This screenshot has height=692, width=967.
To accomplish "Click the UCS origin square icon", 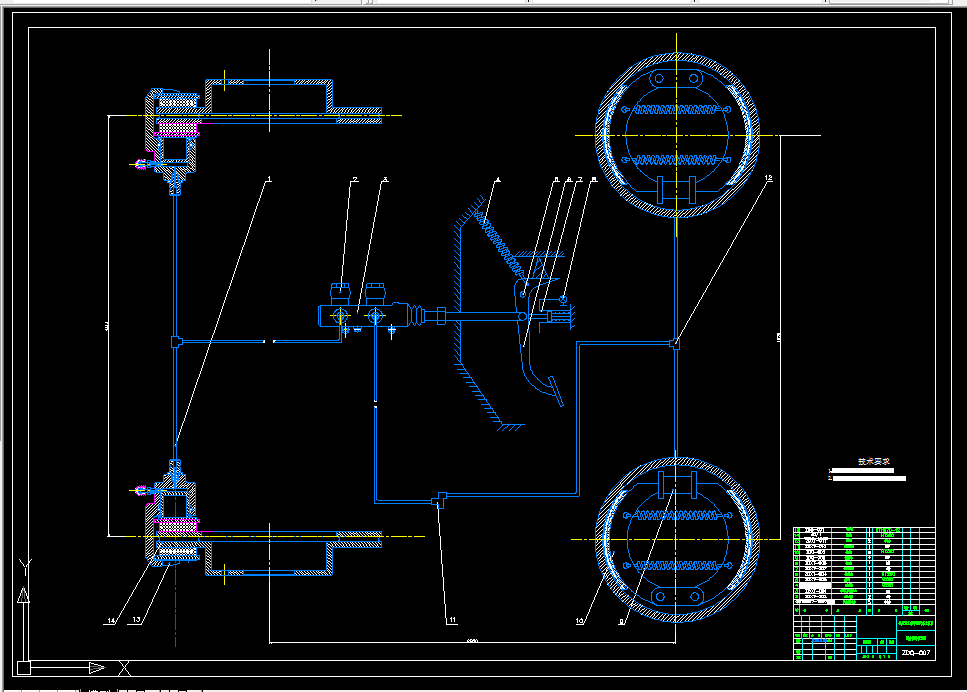I will (23, 667).
